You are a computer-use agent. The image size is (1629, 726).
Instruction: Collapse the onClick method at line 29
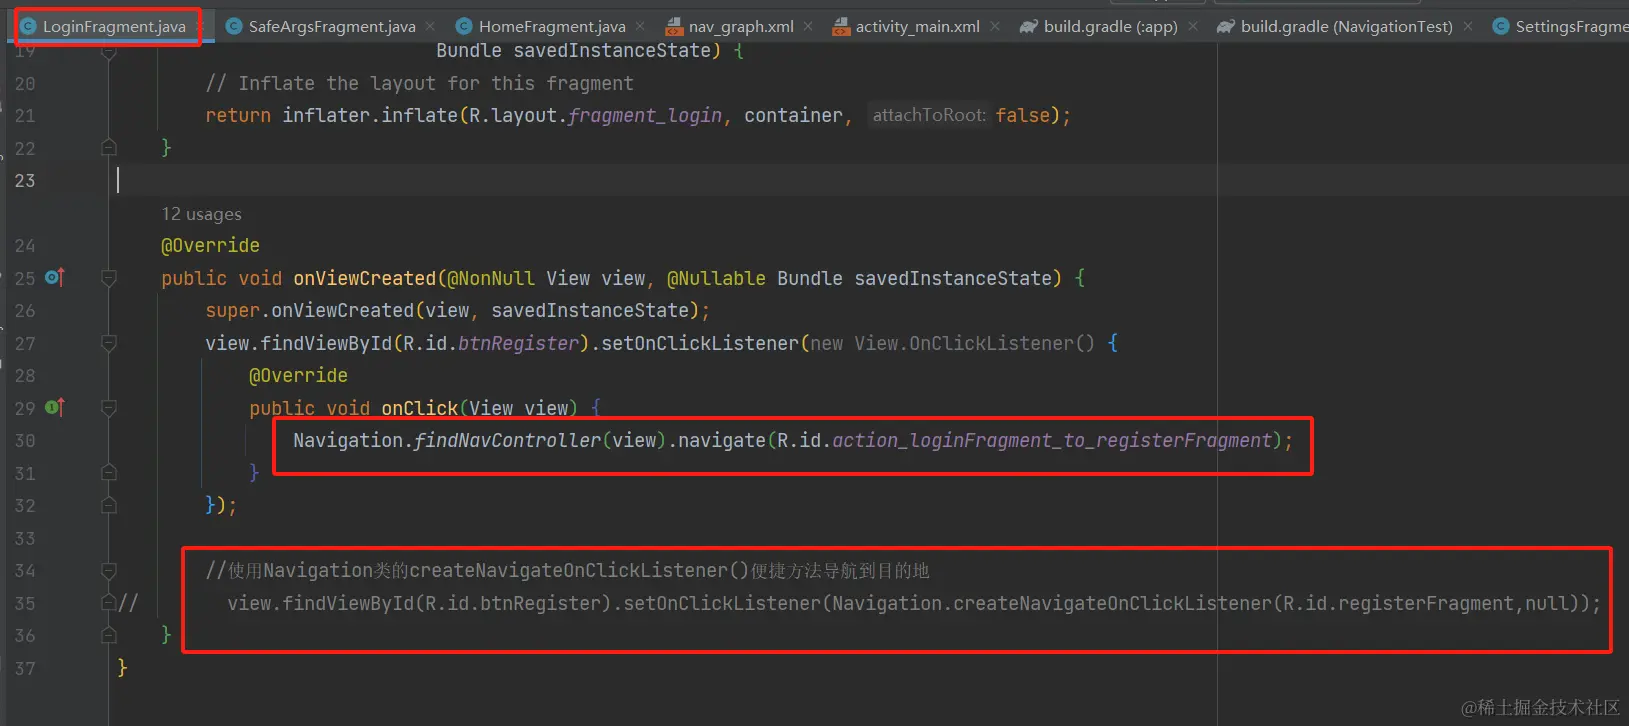tap(109, 408)
